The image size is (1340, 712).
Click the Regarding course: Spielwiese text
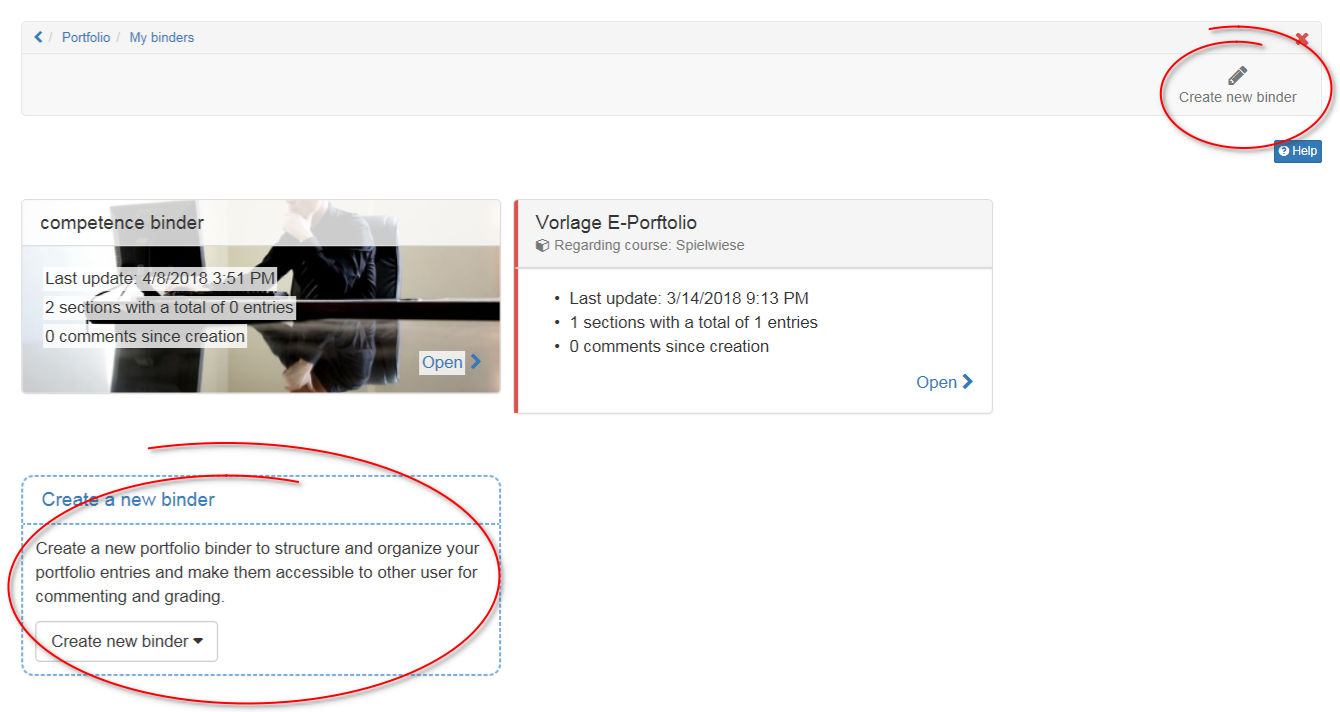[649, 246]
